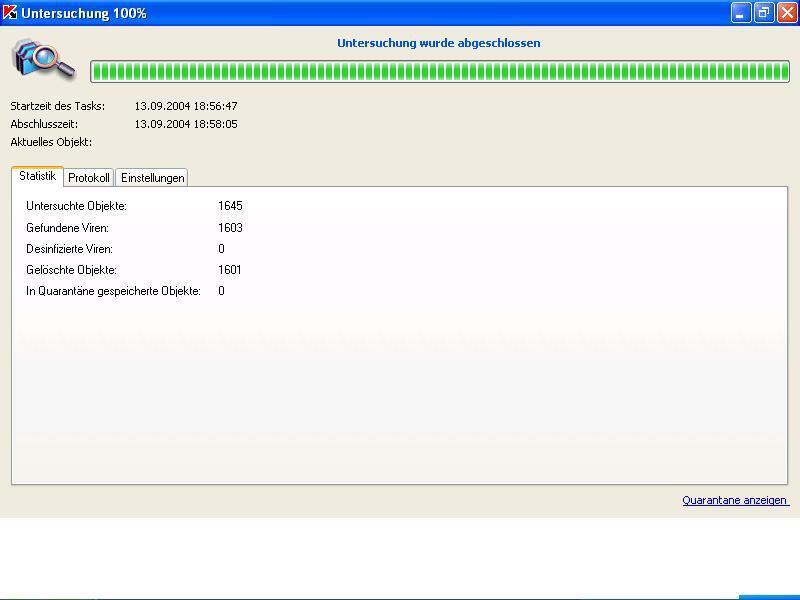Viewport: 800px width, 600px height.
Task: Click the Desinfizierte Viren label
Action: [x=69, y=249]
